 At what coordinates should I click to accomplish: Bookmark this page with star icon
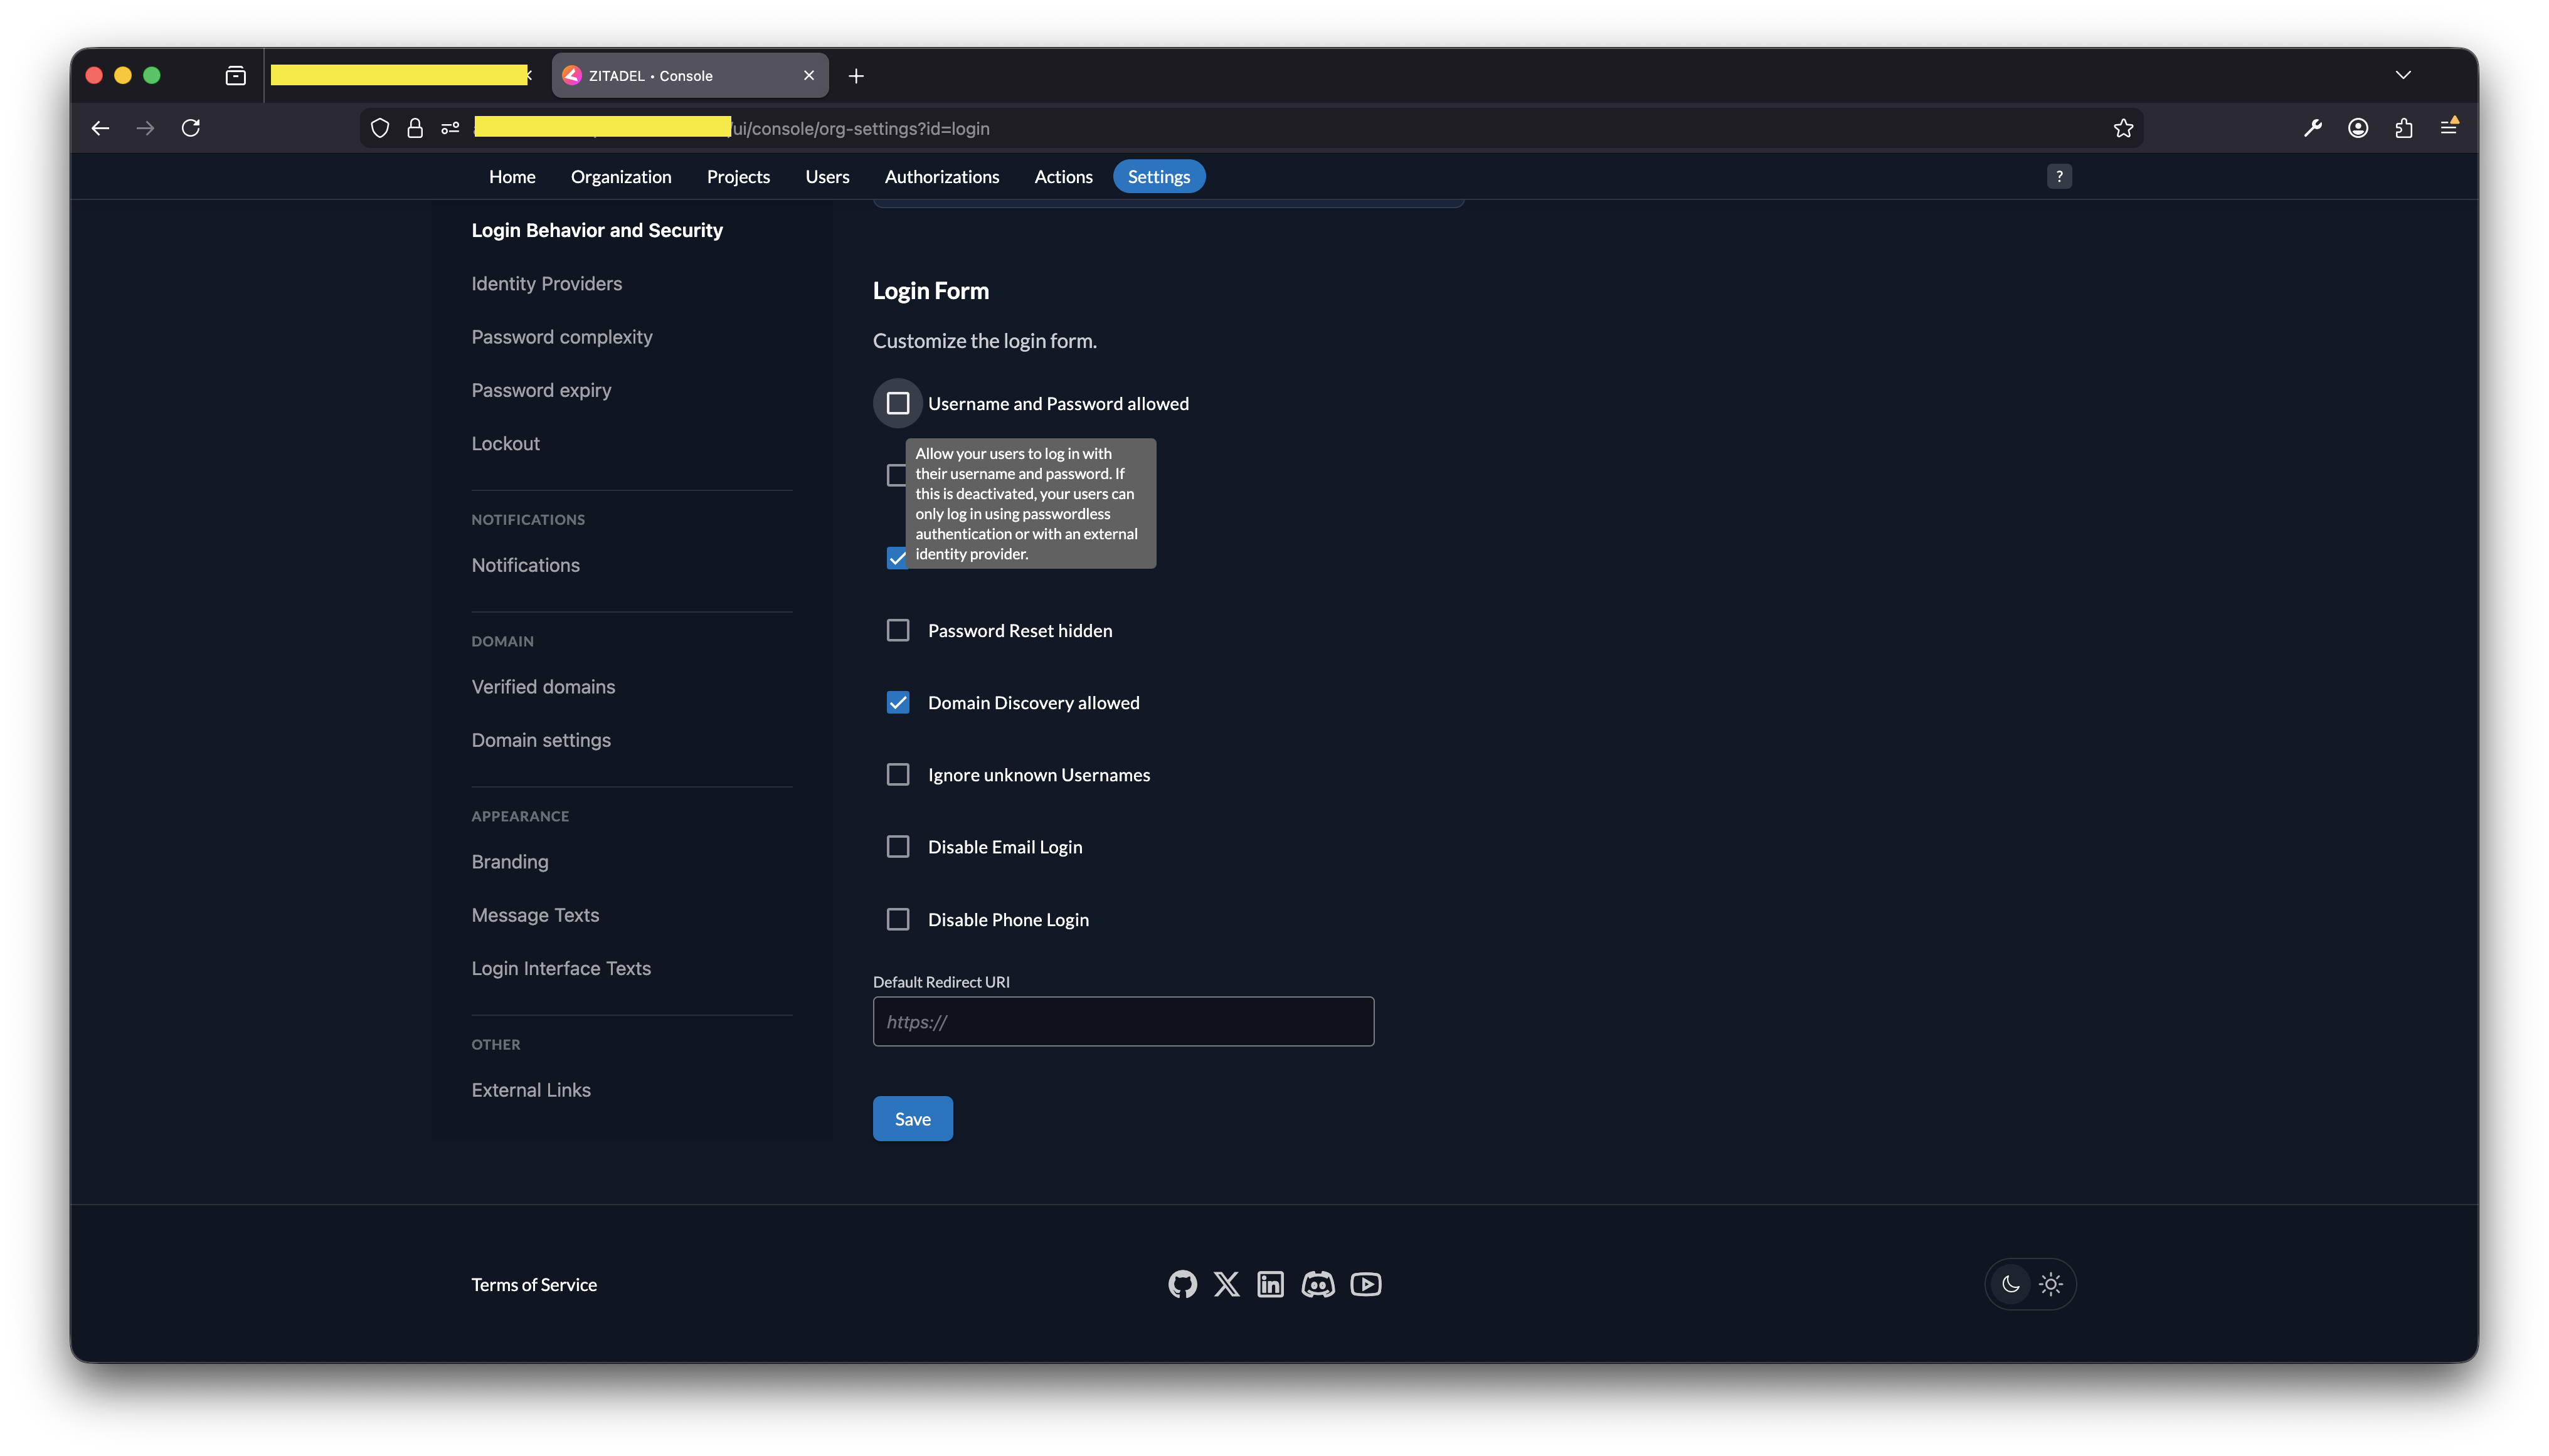(x=2123, y=128)
